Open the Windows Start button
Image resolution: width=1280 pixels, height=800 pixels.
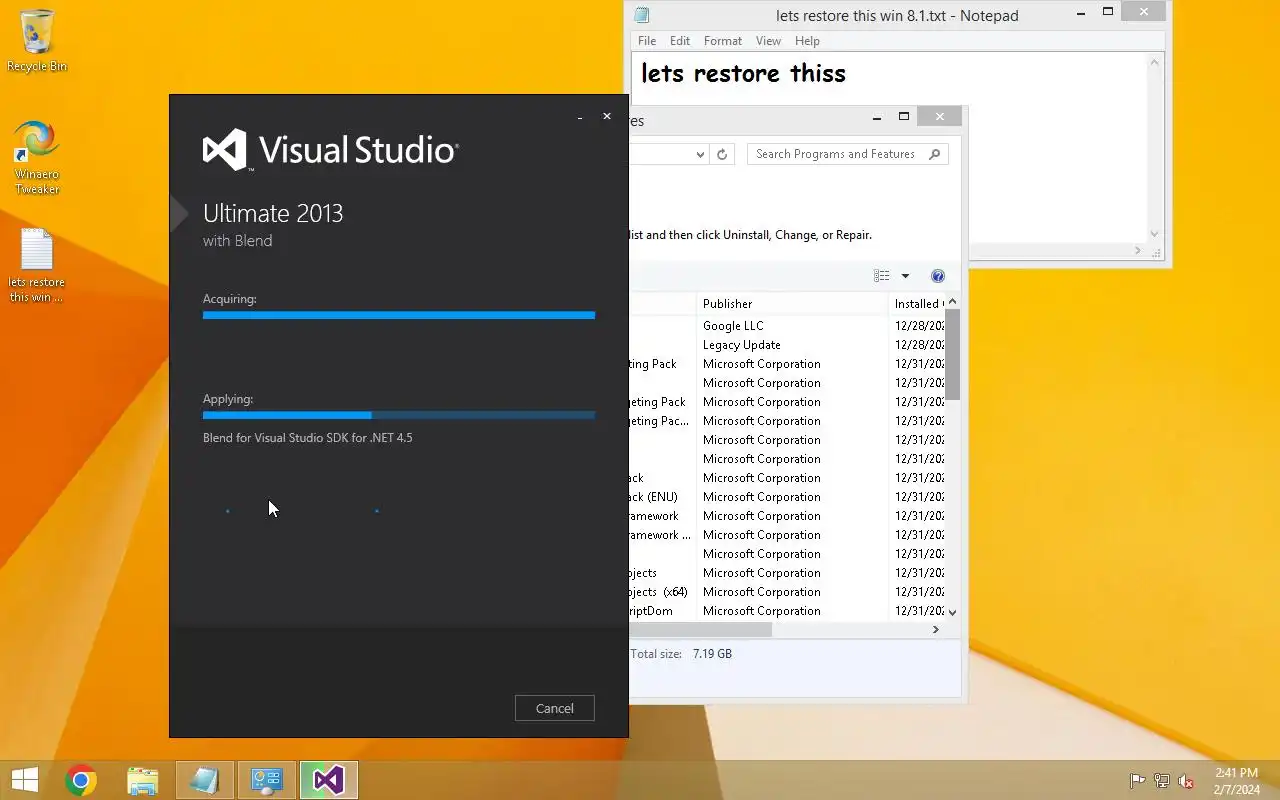(x=24, y=780)
